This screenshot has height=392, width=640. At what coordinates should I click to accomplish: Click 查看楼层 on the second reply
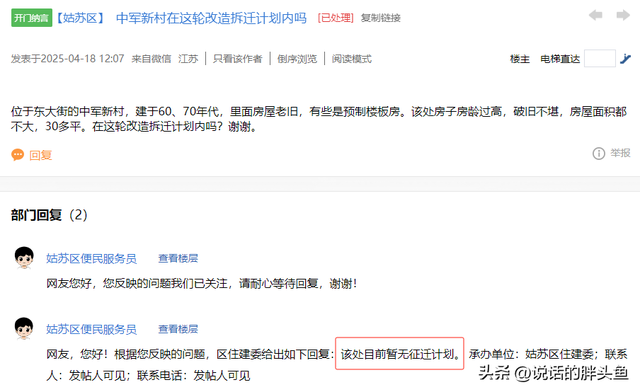pyautogui.click(x=178, y=329)
